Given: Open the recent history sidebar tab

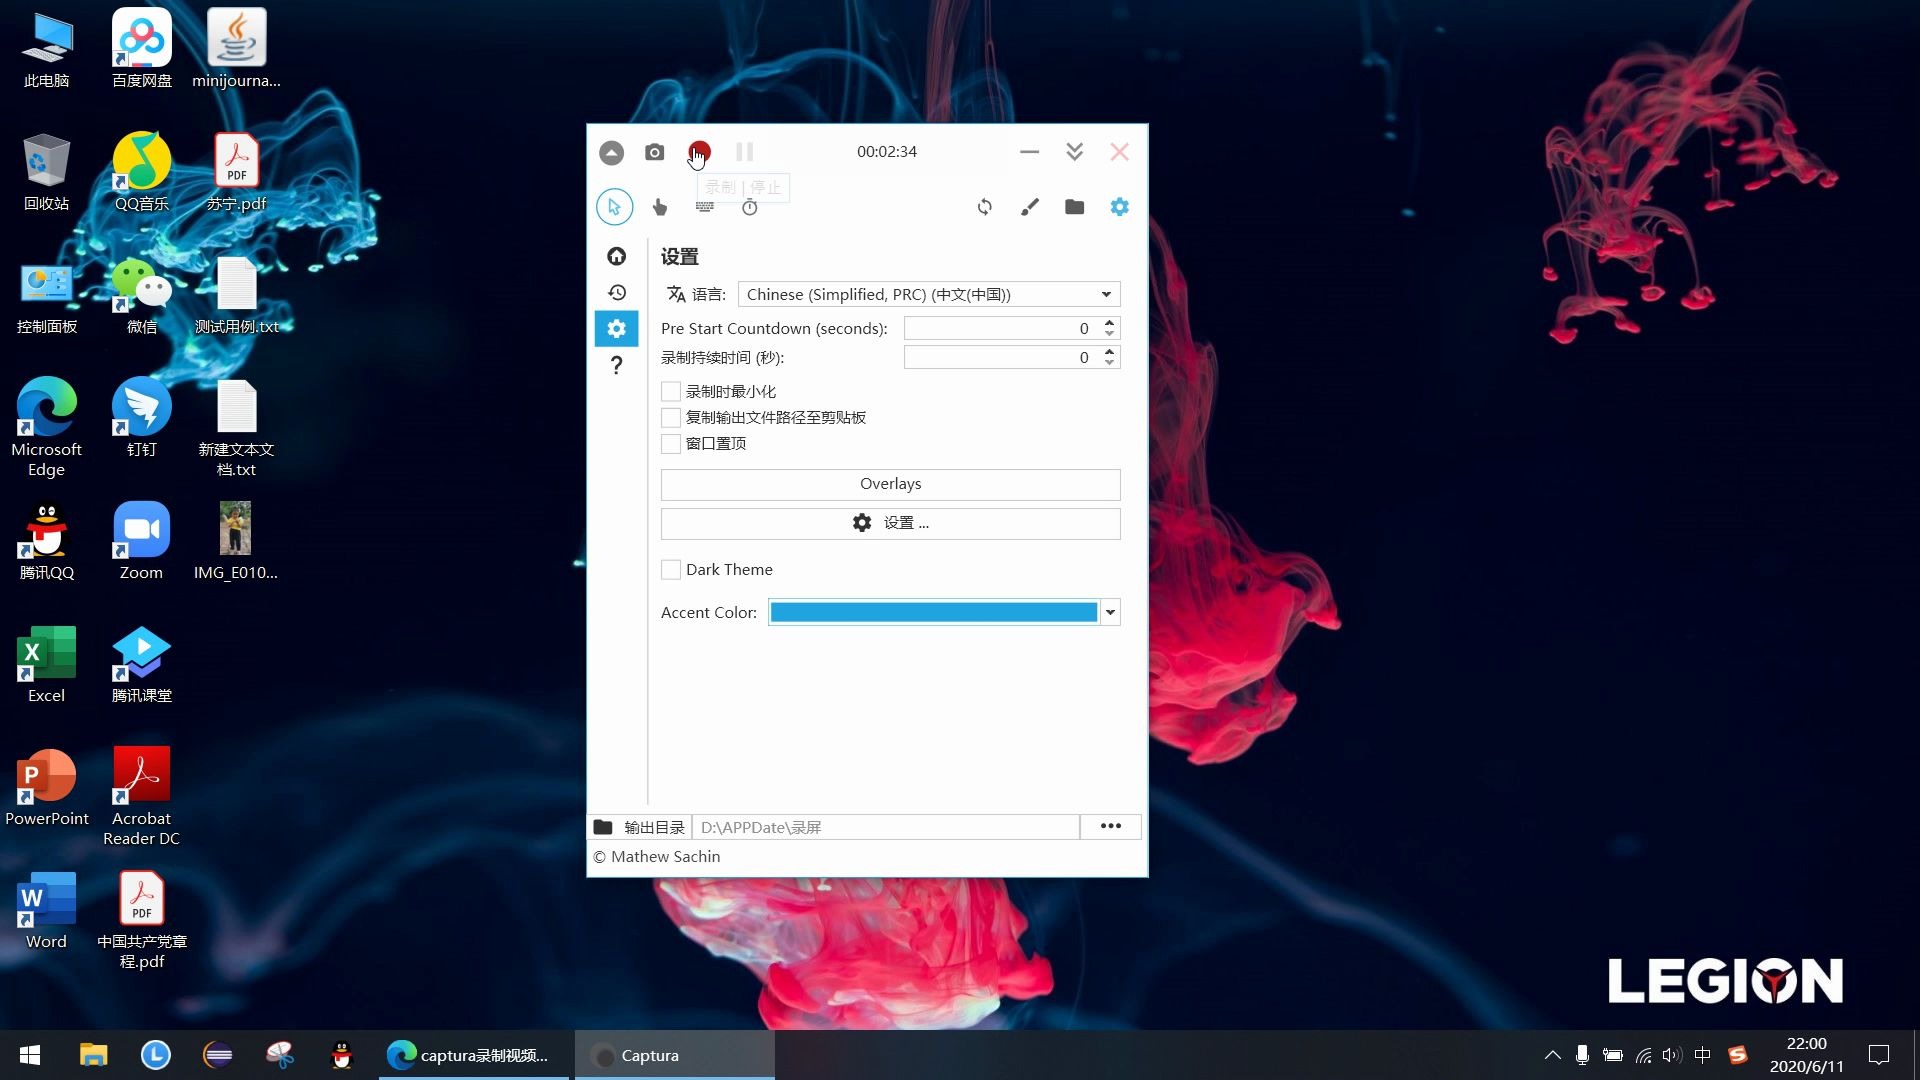Looking at the screenshot, I should point(617,292).
